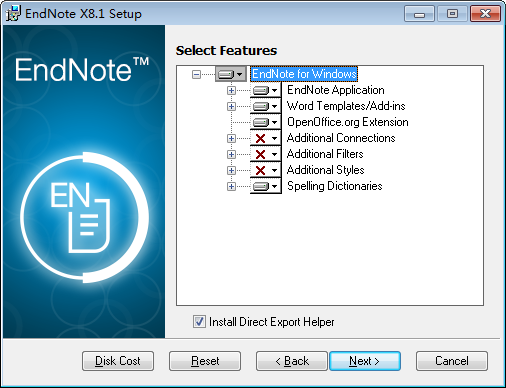Select the Additional Styles label
This screenshot has width=506, height=388.
point(325,170)
